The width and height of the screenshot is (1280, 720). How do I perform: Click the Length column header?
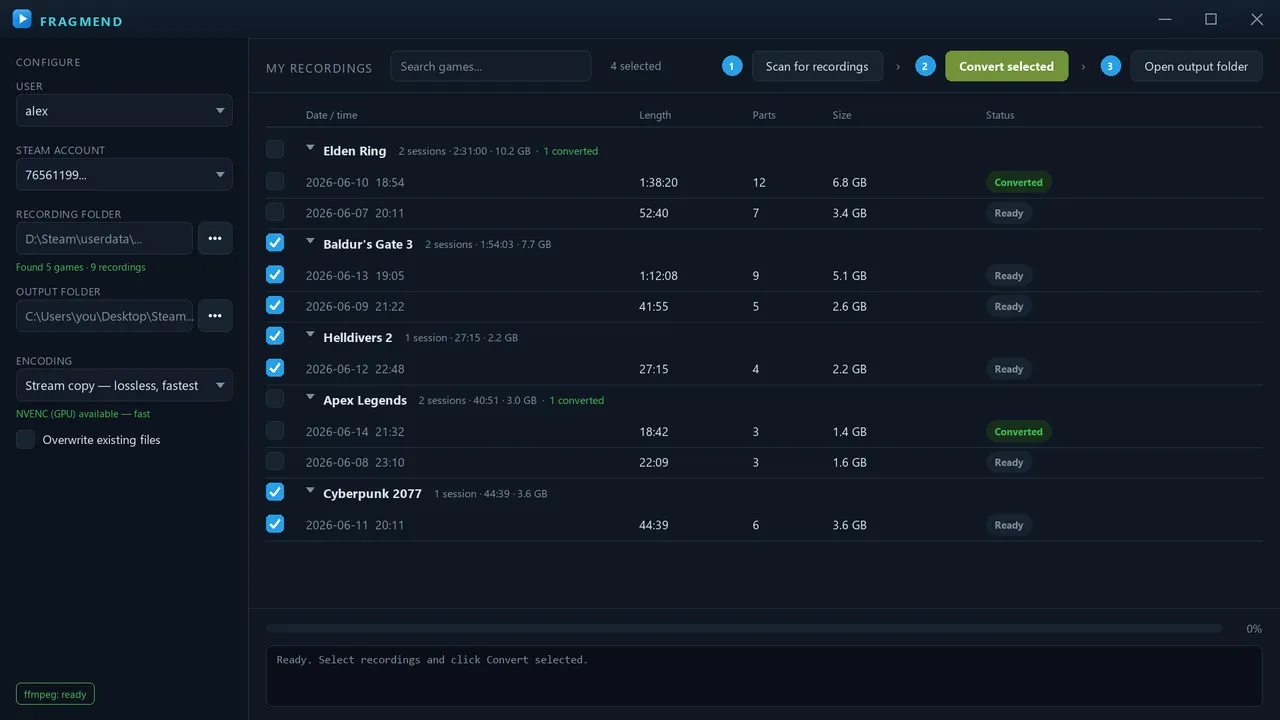[x=655, y=115]
